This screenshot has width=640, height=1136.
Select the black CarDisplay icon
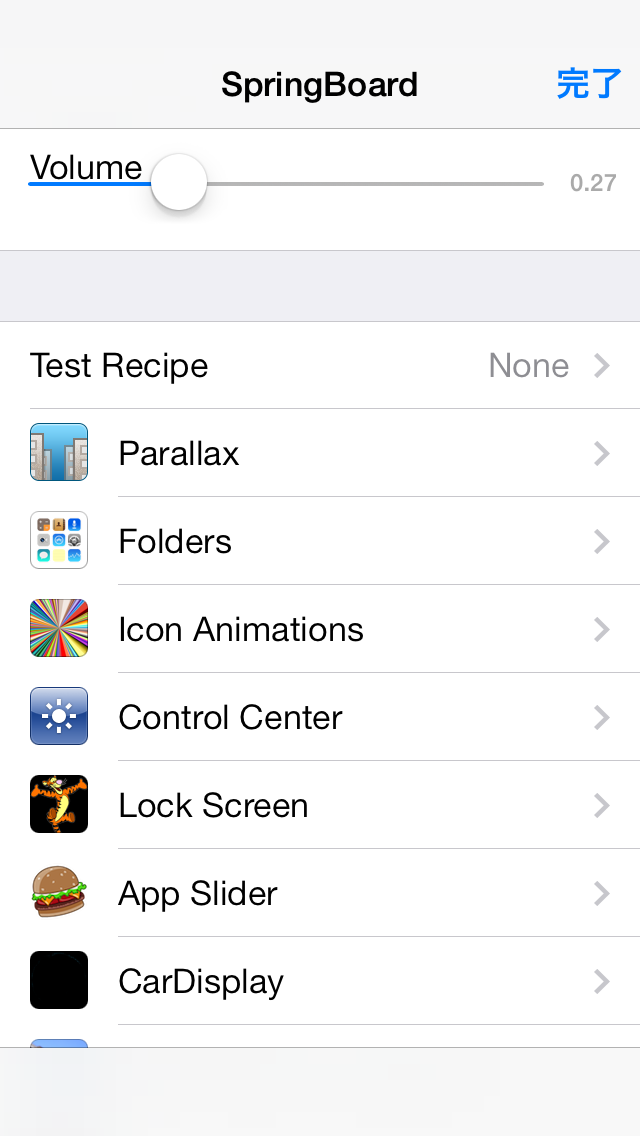(59, 980)
